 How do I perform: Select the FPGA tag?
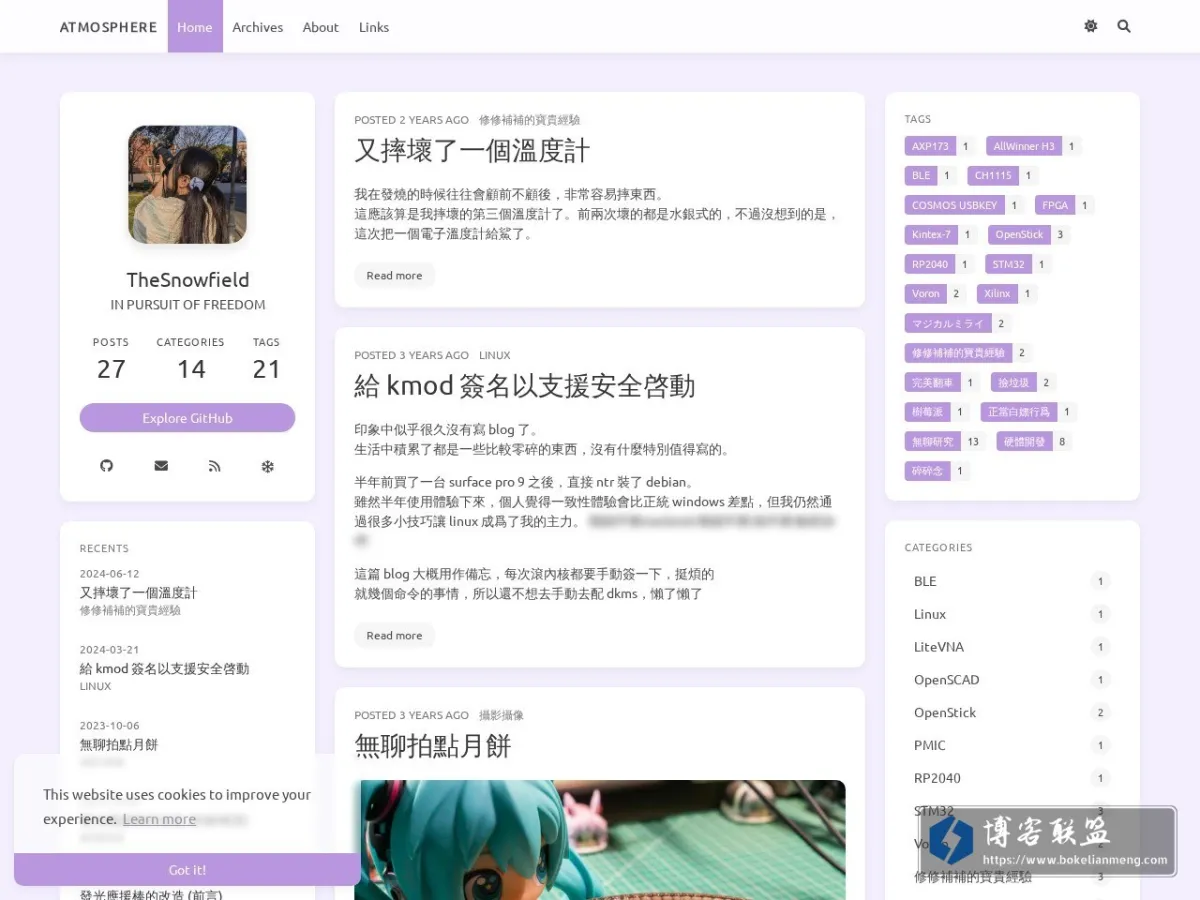point(1055,205)
